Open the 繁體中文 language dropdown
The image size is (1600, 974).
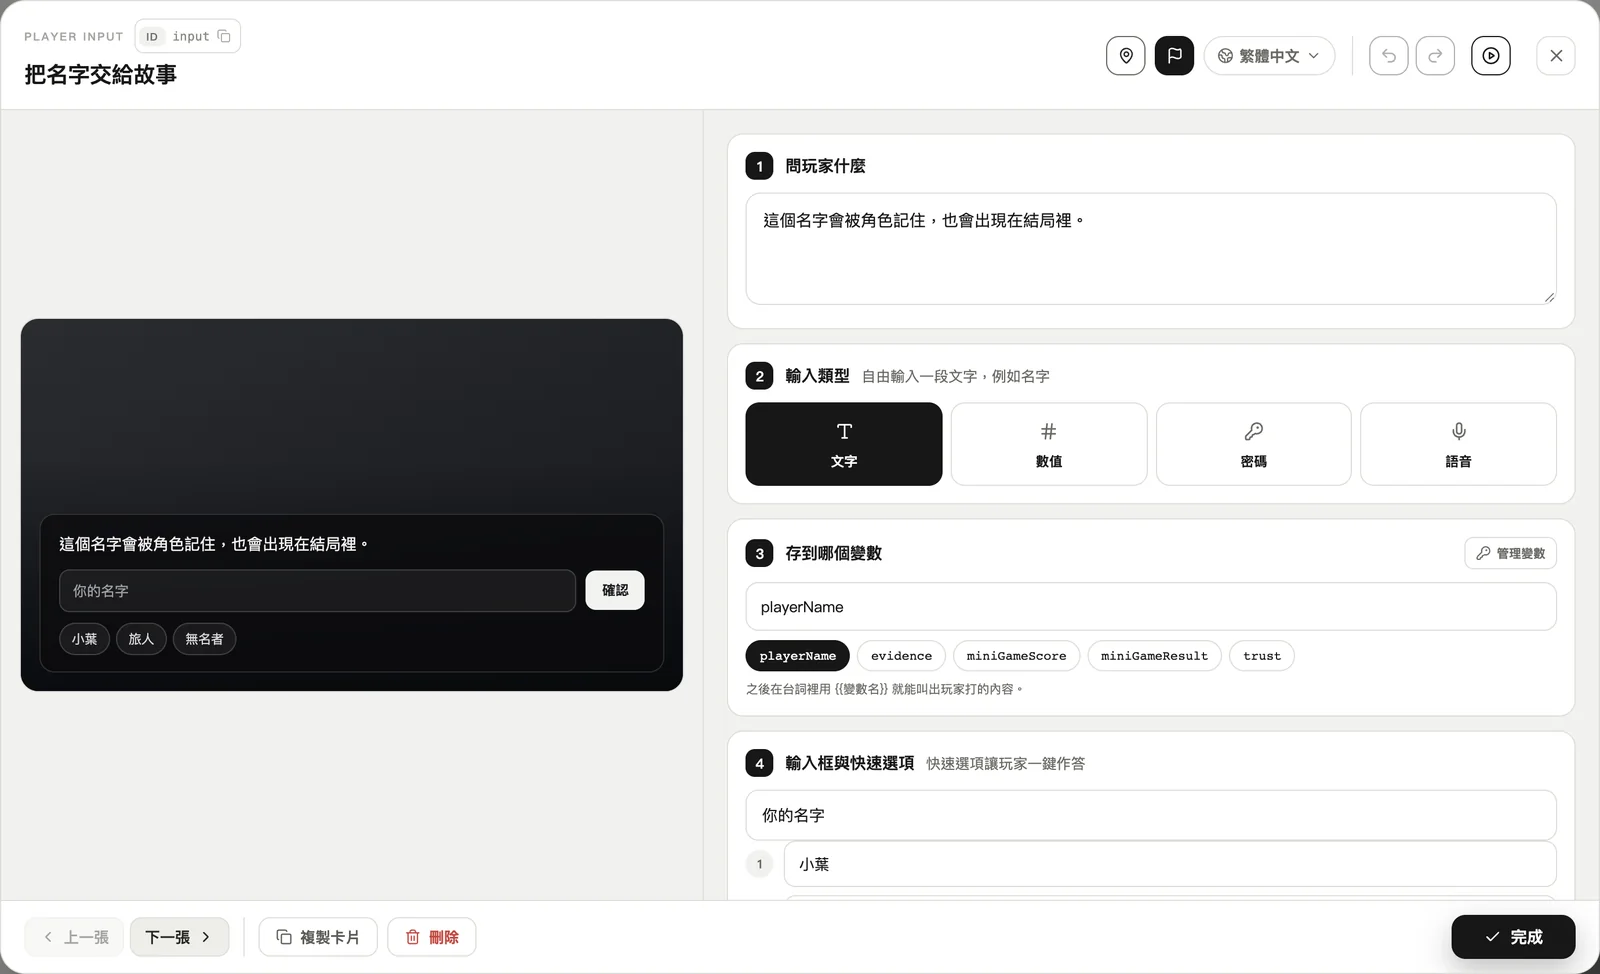(1269, 56)
